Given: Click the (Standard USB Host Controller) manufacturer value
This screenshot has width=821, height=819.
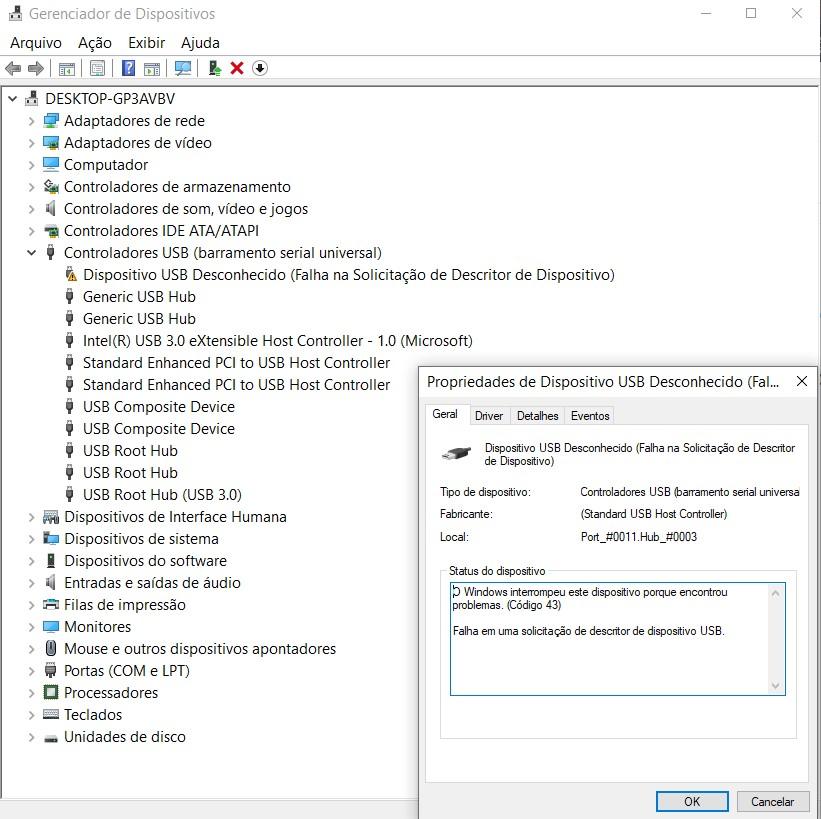Looking at the screenshot, I should (653, 514).
